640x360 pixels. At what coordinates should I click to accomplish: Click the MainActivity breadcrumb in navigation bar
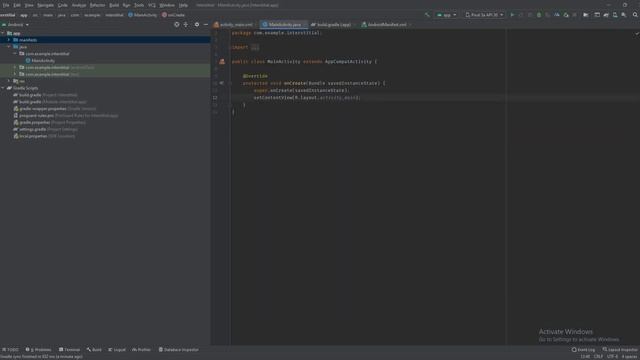point(142,15)
